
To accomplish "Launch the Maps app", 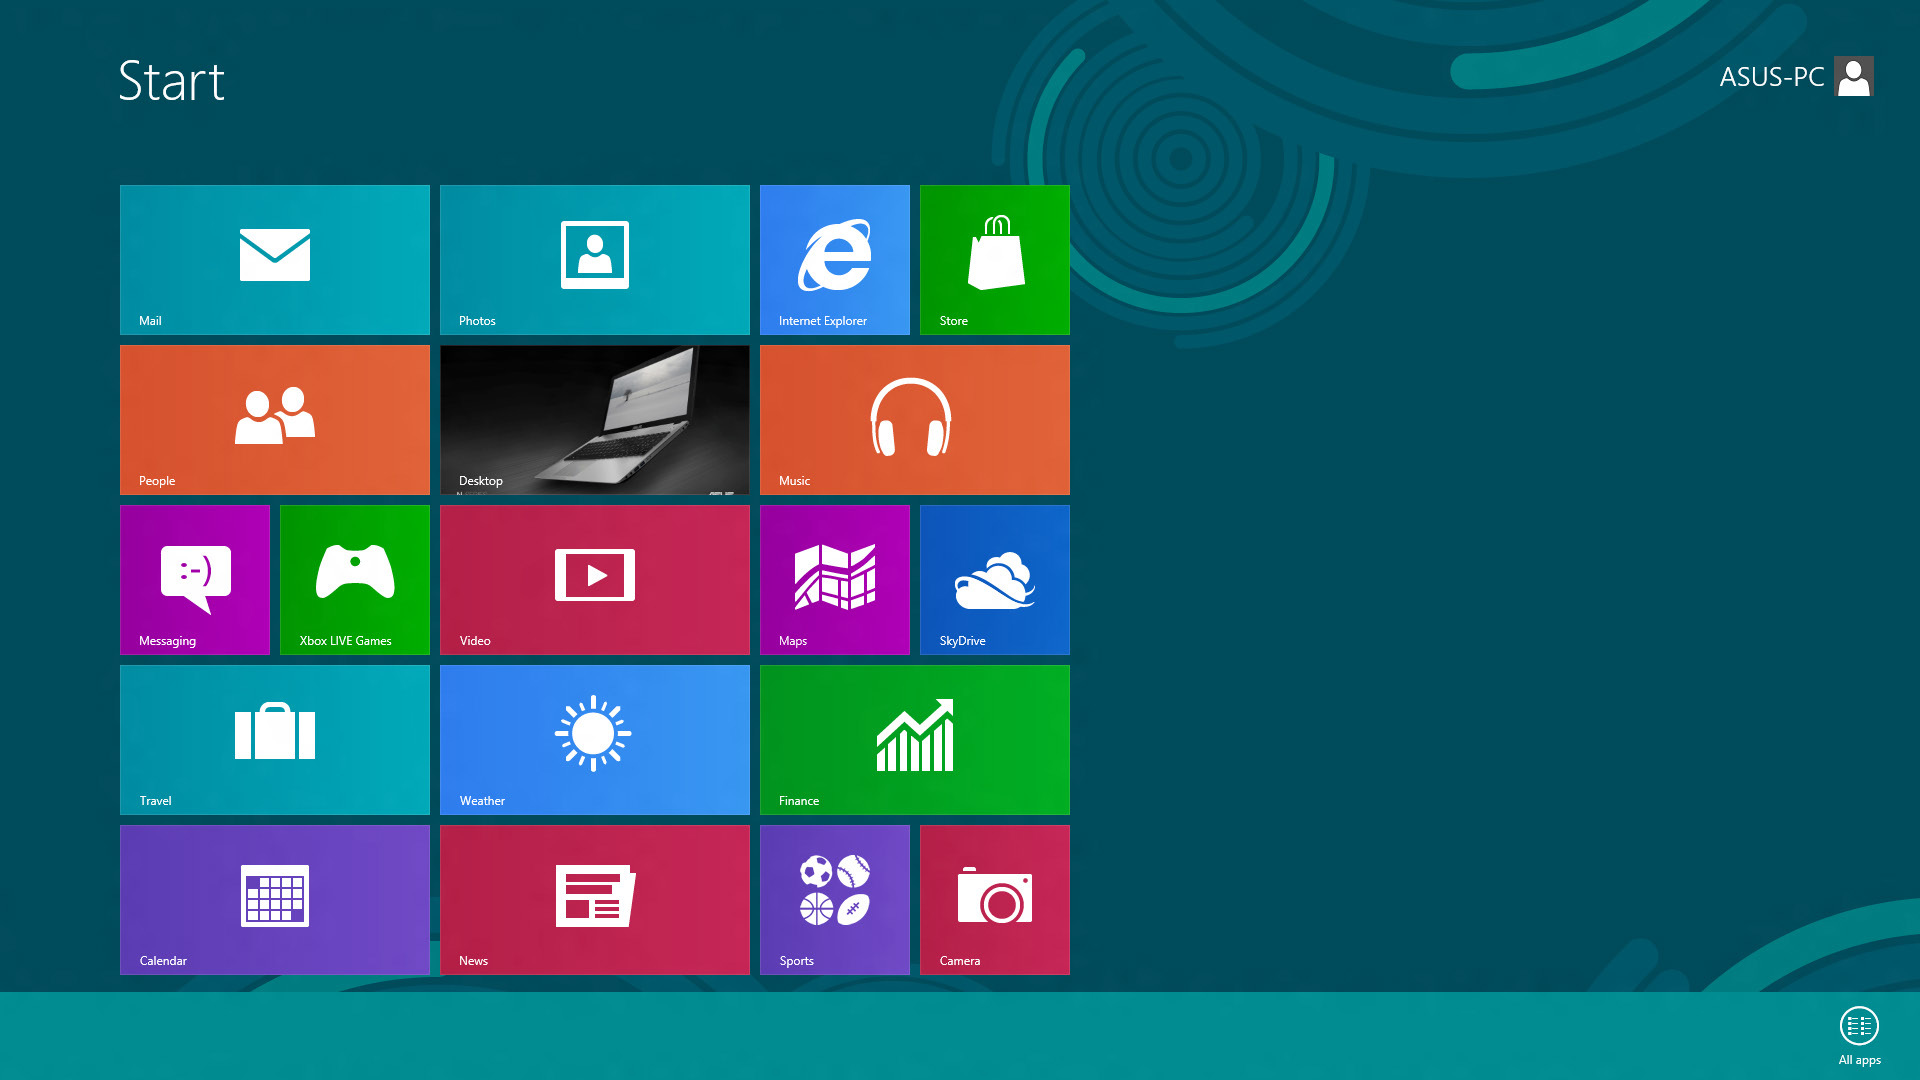I will [835, 580].
